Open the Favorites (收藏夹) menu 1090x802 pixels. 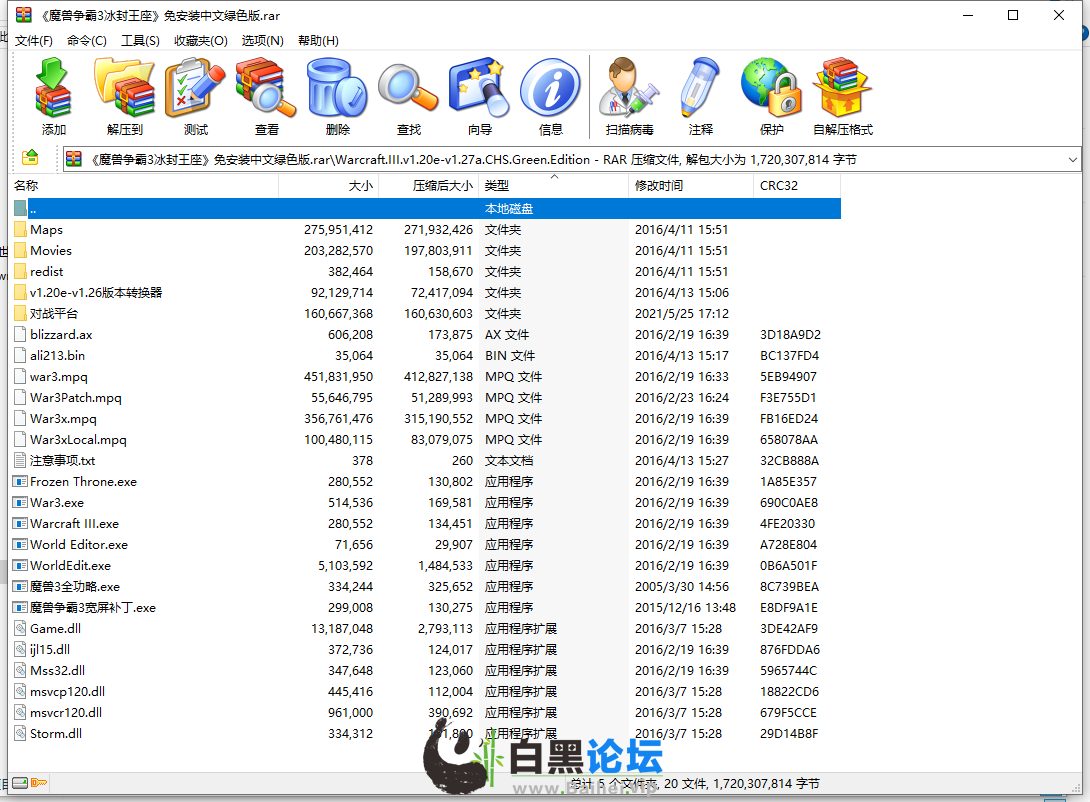(x=201, y=40)
